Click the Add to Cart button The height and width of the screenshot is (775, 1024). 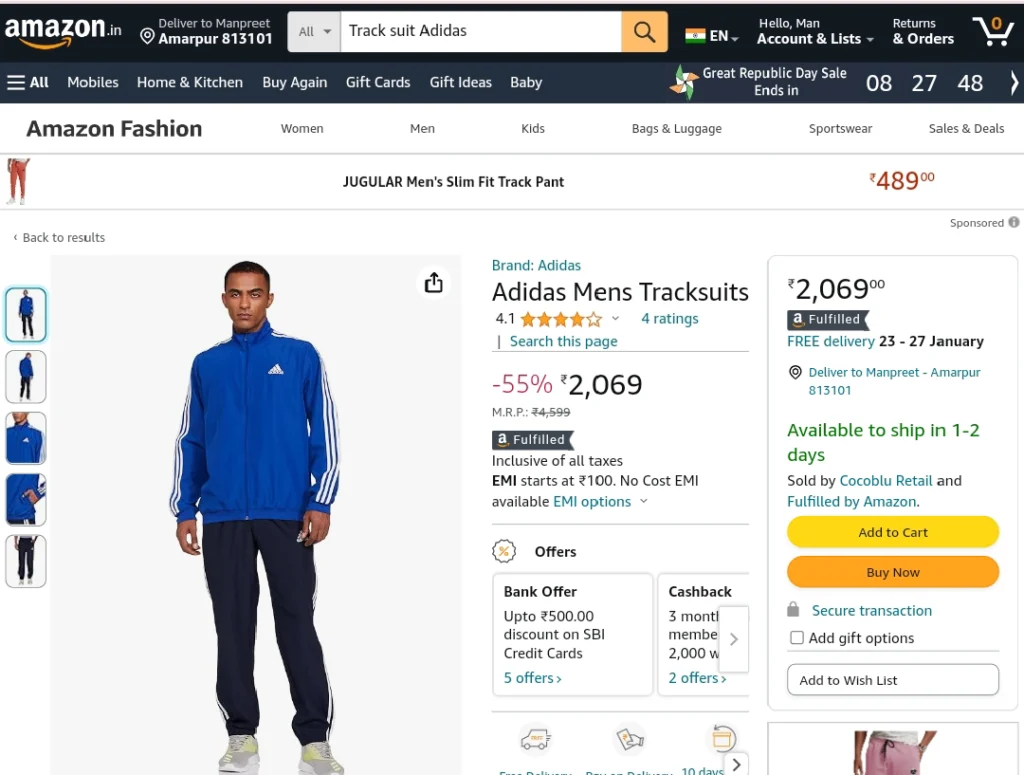892,532
